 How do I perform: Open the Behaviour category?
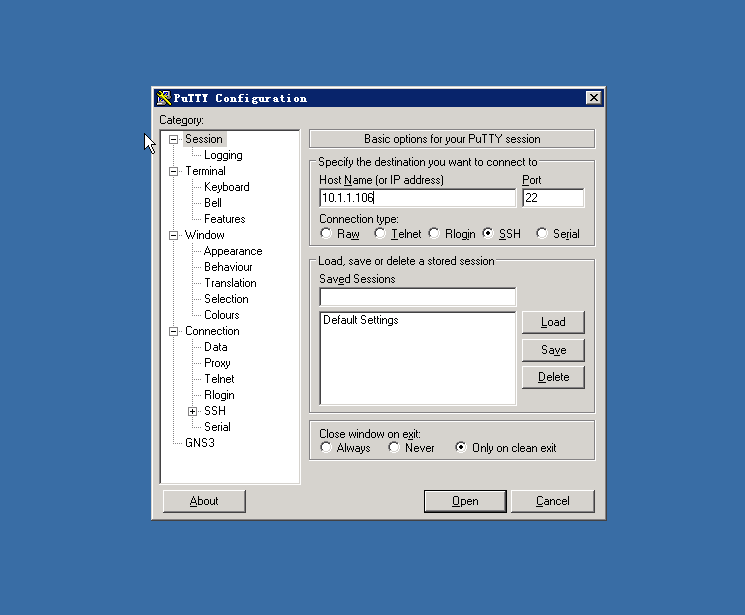[228, 267]
